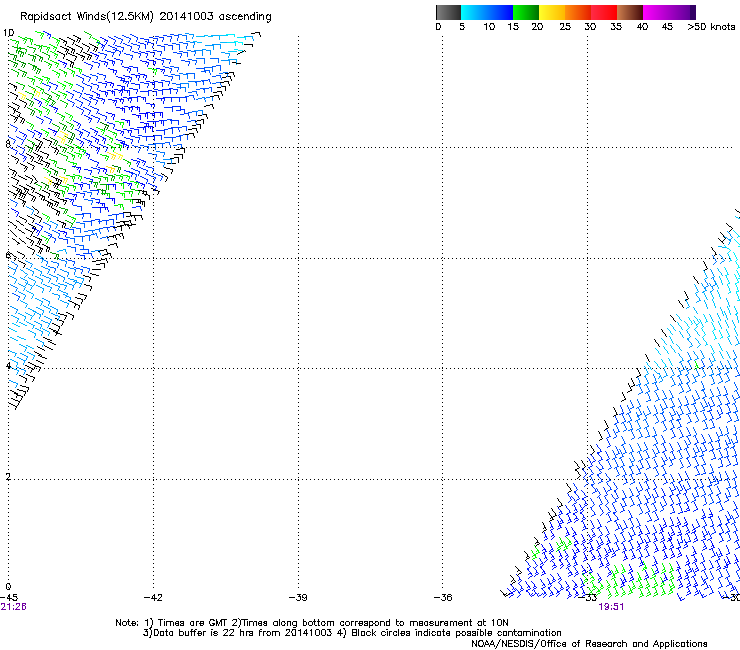The width and height of the screenshot is (740, 650).
Task: Click the '30' label in the color legend
Action: (x=590, y=27)
